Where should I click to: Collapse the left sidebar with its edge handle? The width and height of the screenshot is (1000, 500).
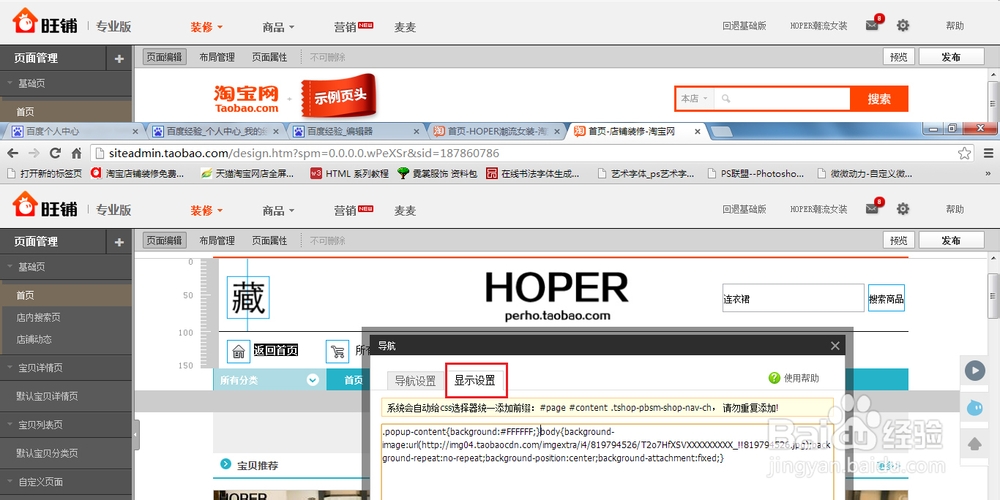point(136,434)
